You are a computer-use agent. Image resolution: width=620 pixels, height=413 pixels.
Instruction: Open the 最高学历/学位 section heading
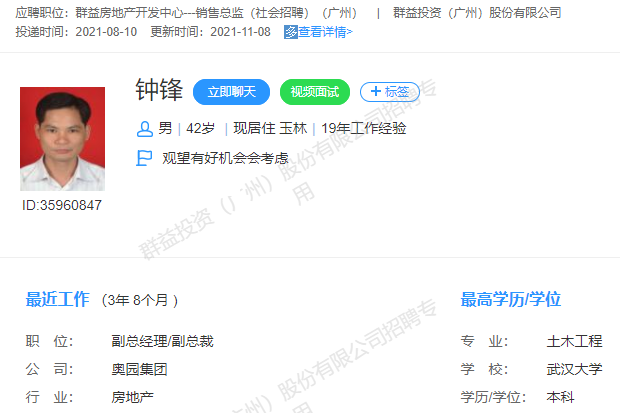pos(511,299)
